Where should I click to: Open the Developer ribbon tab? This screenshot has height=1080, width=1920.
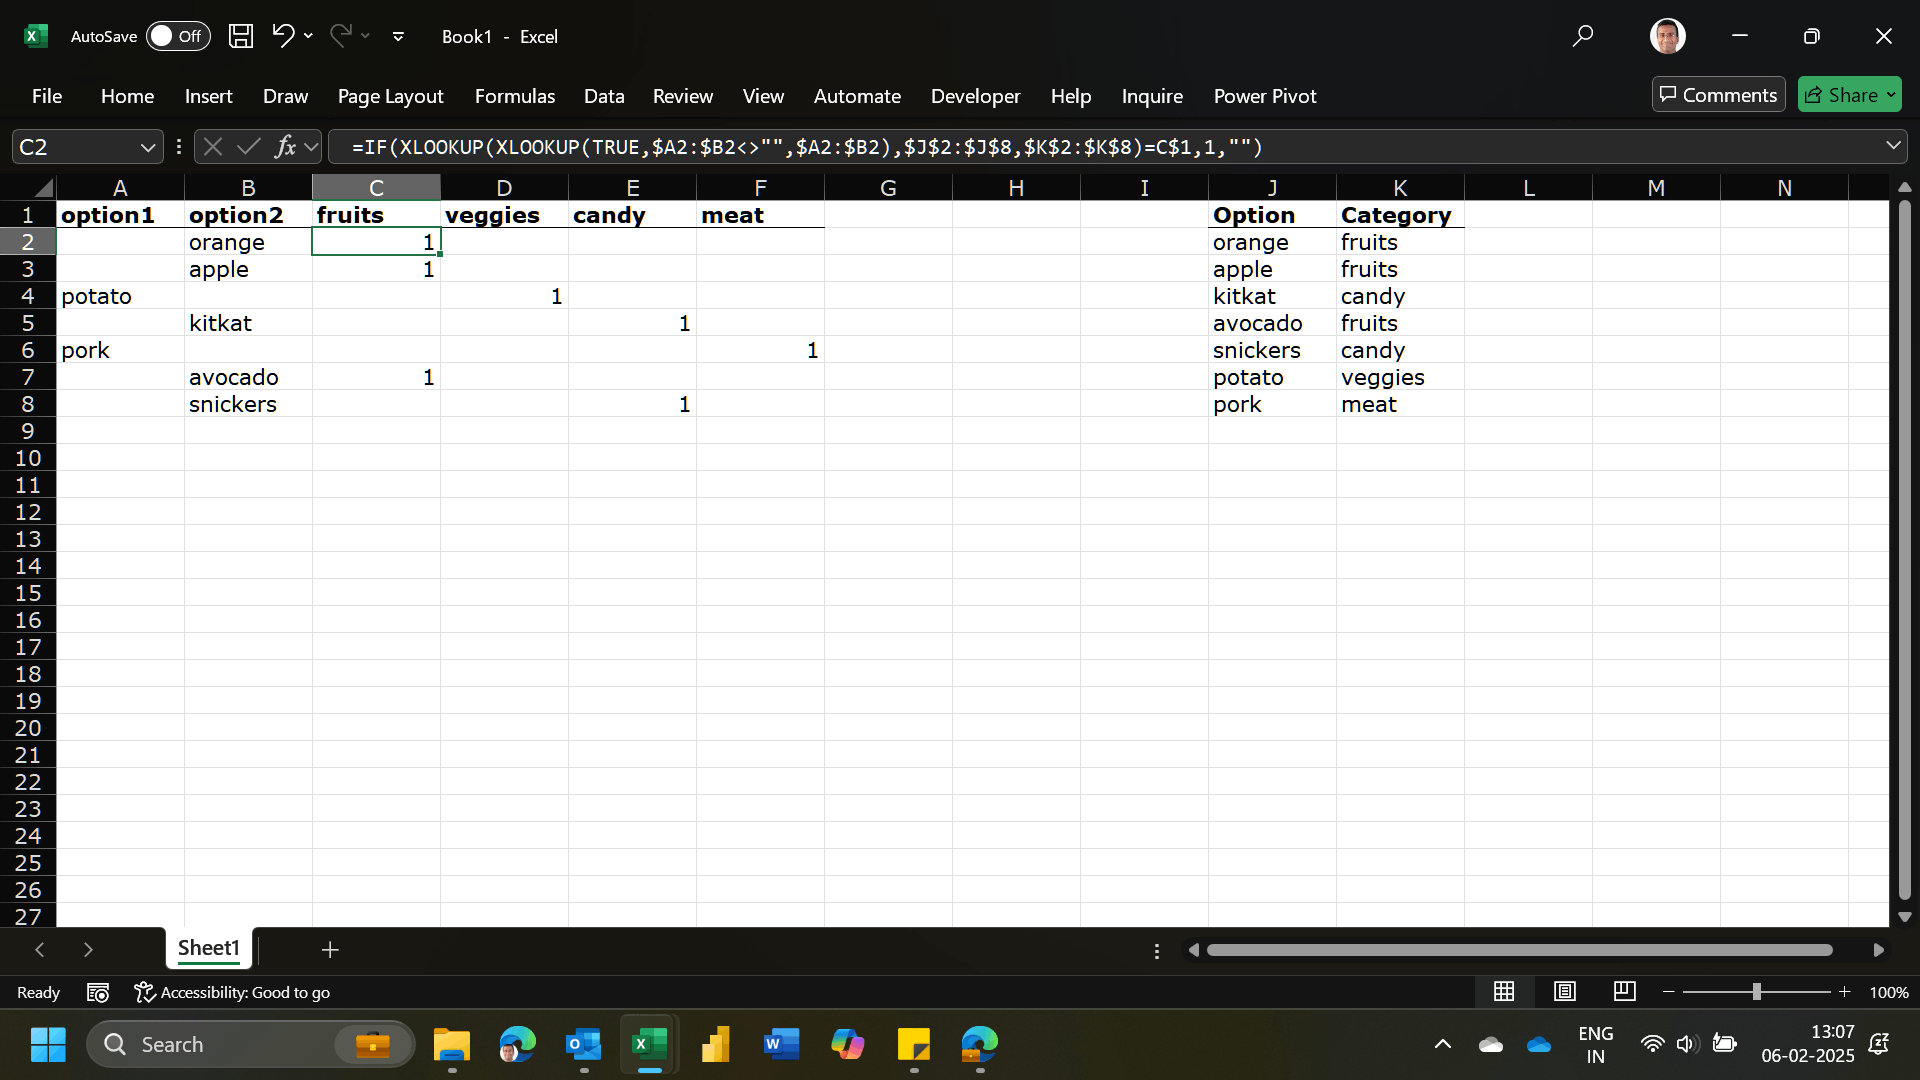(975, 96)
